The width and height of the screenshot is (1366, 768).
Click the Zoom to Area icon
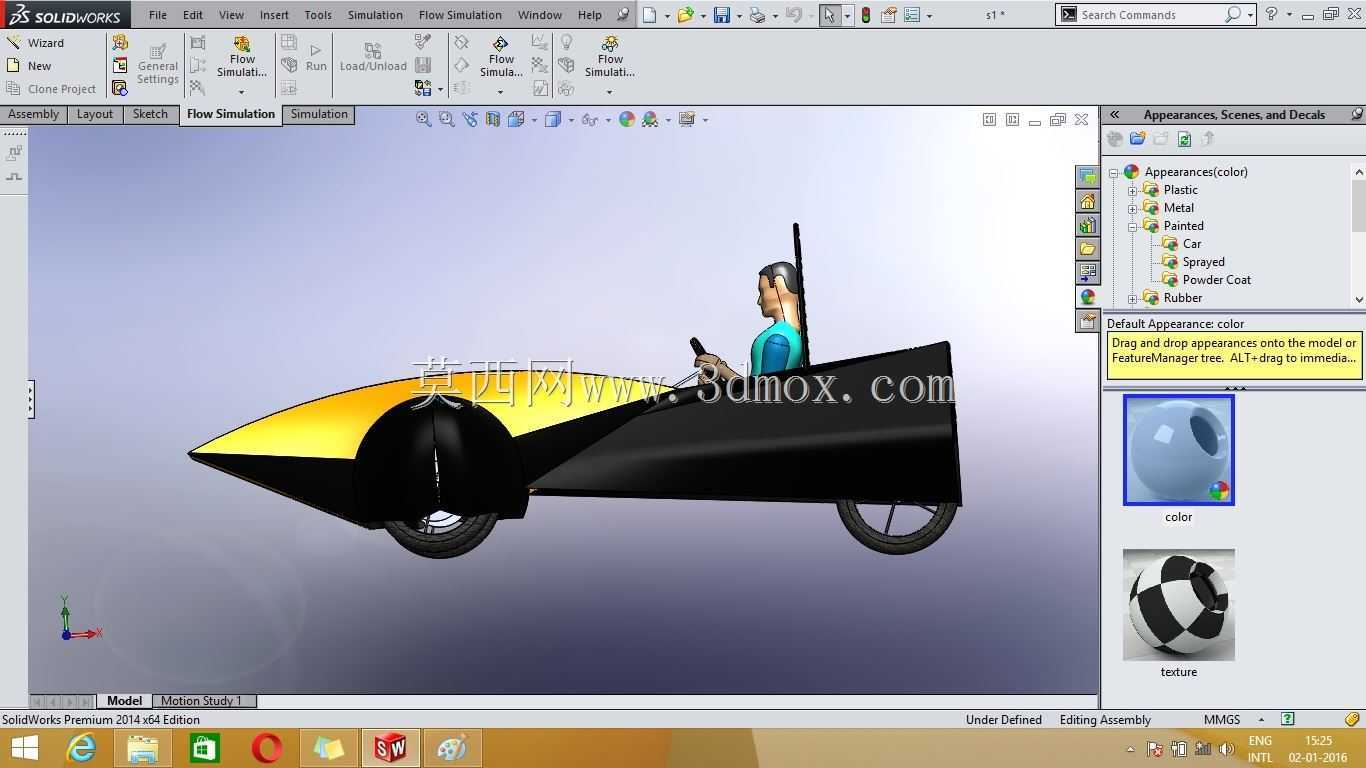point(447,119)
